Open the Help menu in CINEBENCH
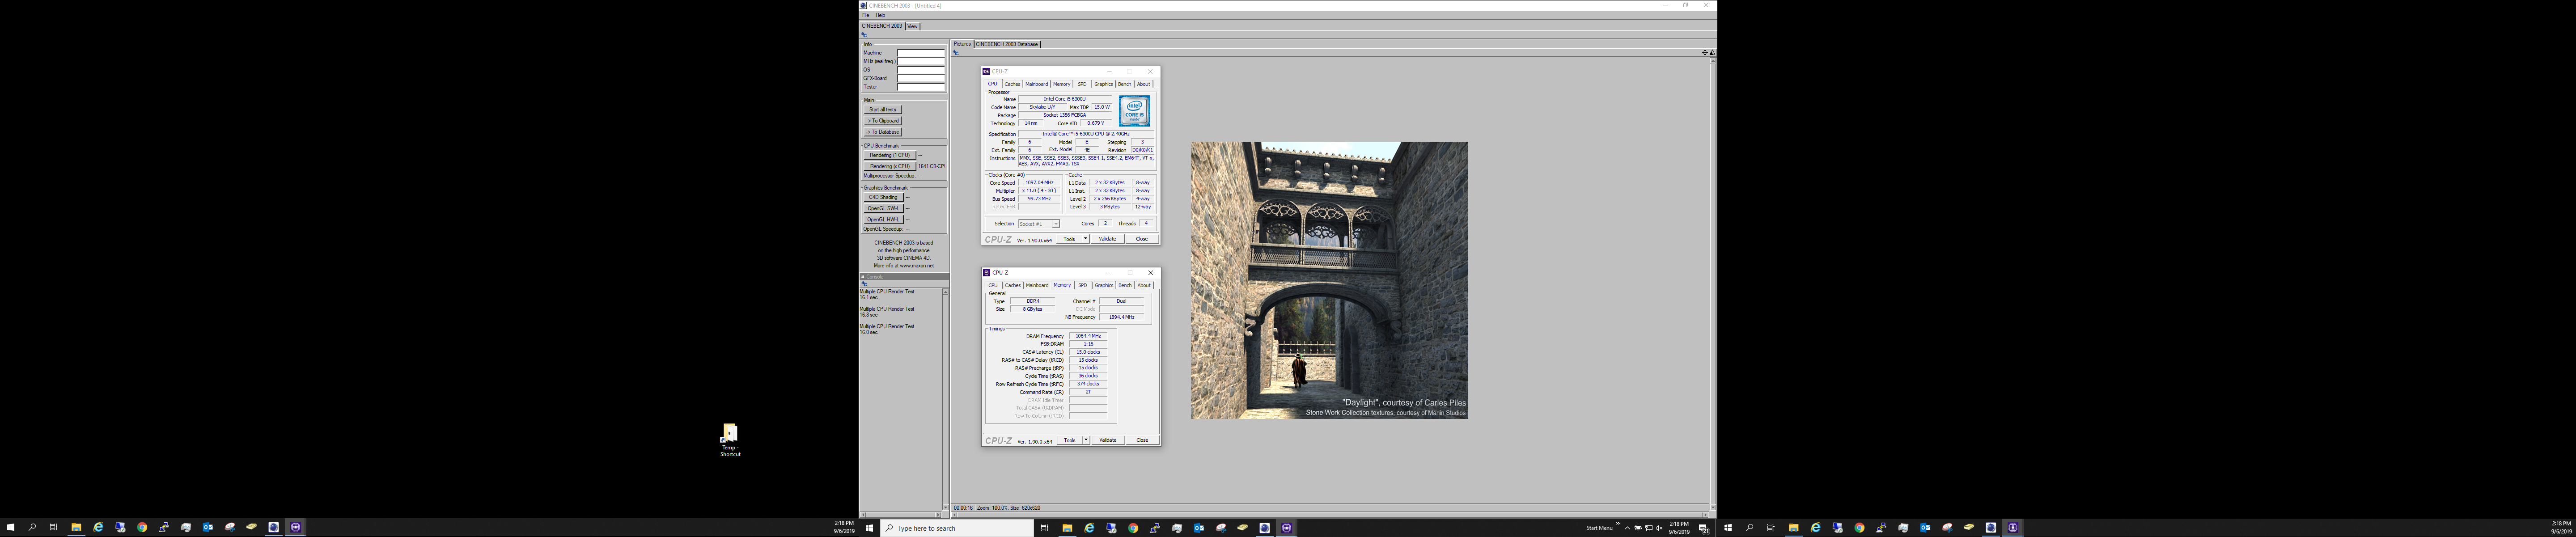The image size is (2576, 537). [x=880, y=15]
